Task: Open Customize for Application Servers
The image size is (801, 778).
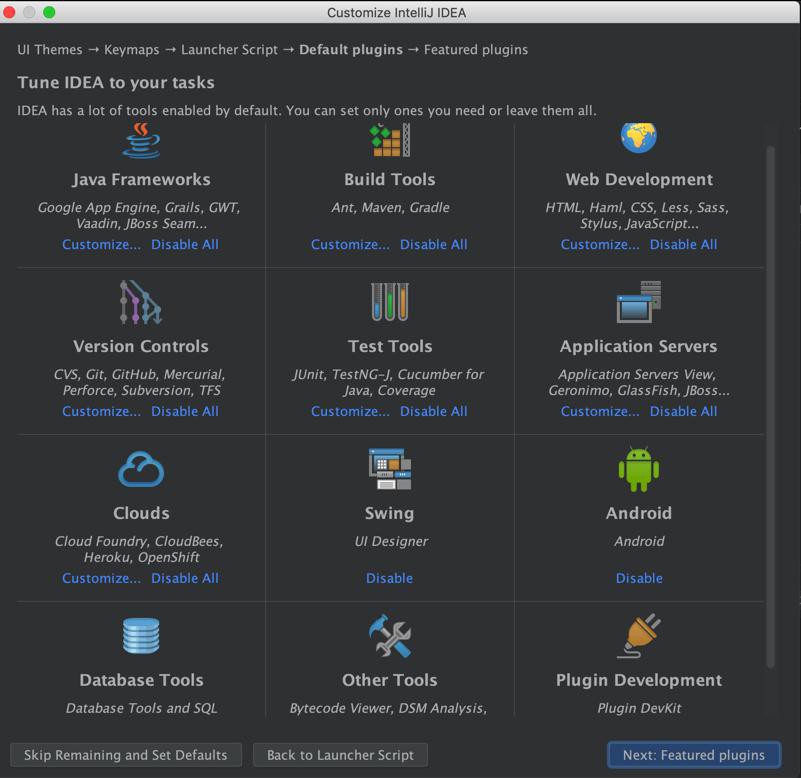Action: point(600,411)
